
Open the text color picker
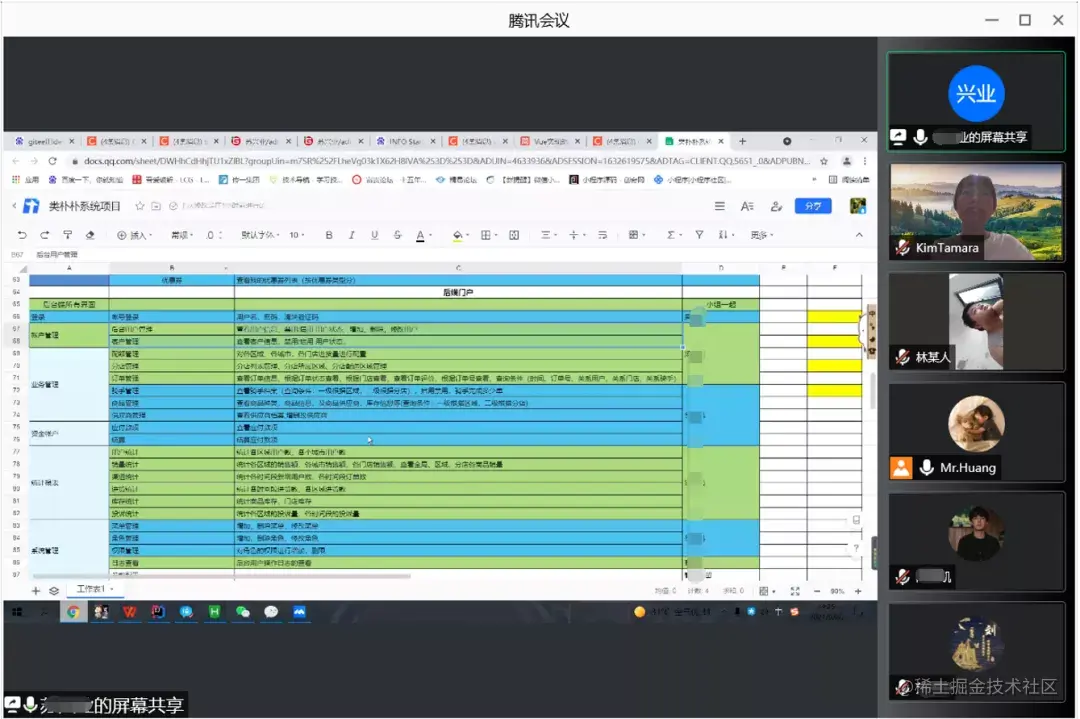pos(424,236)
